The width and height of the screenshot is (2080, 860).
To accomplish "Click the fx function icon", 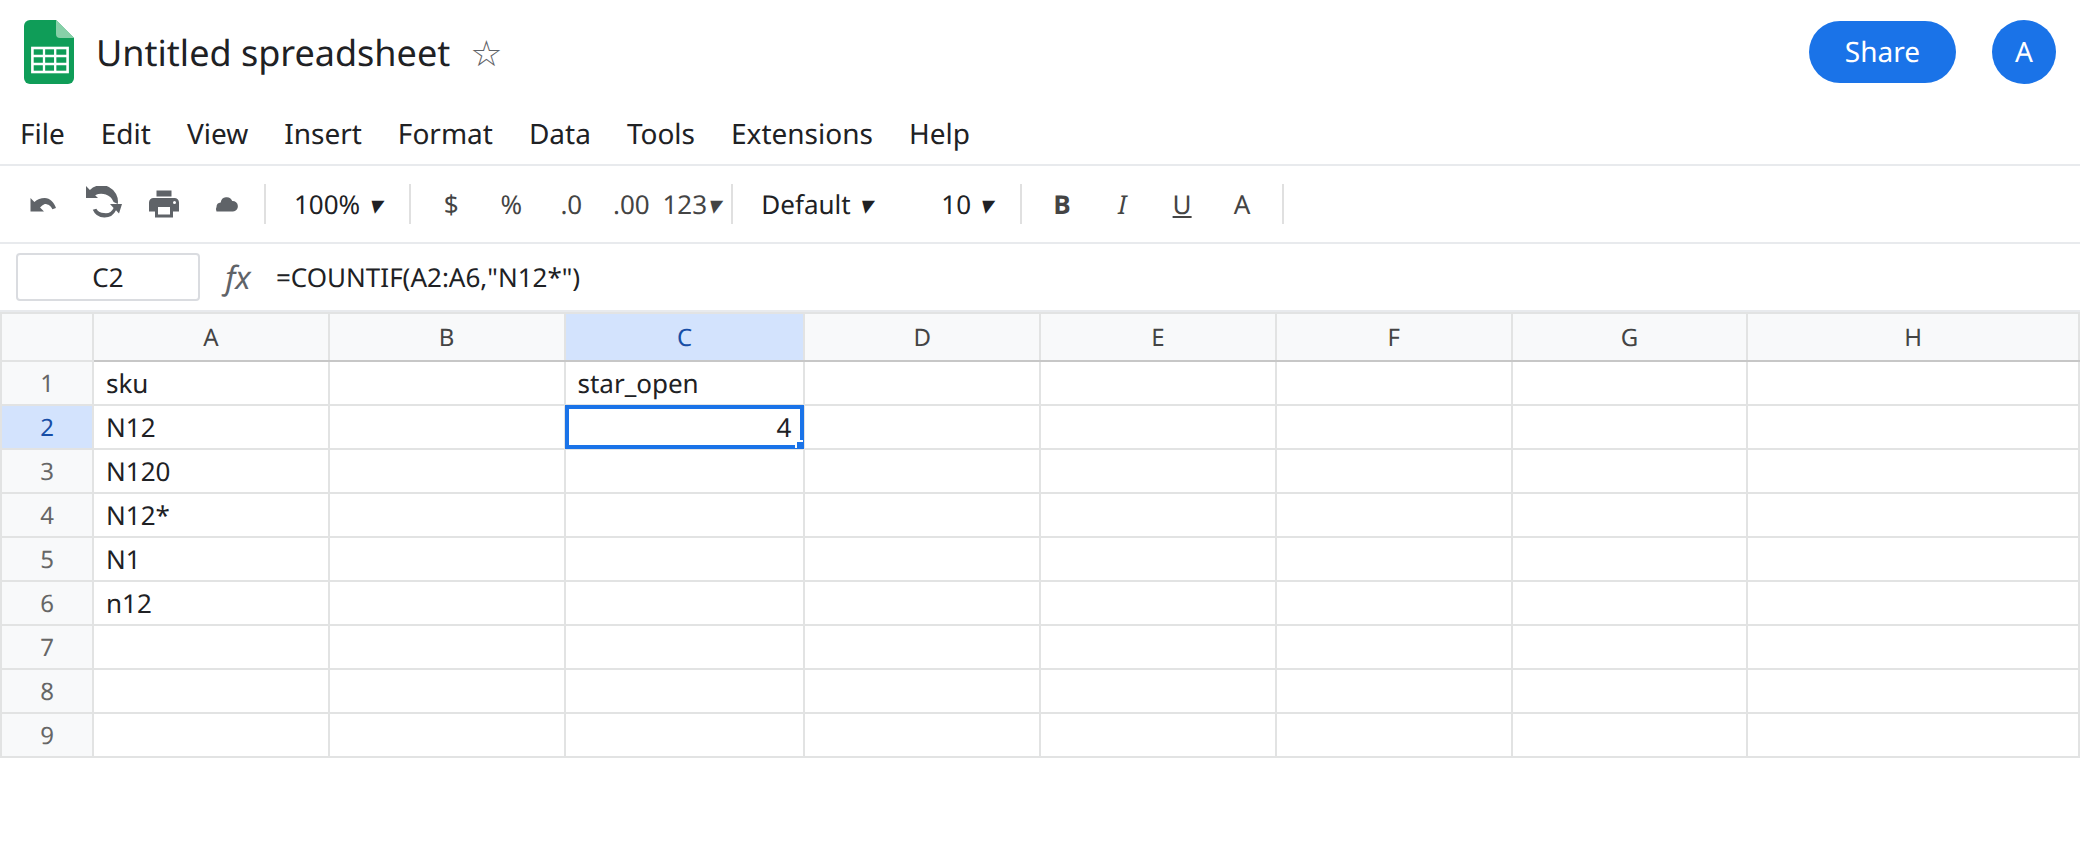I will tap(237, 278).
